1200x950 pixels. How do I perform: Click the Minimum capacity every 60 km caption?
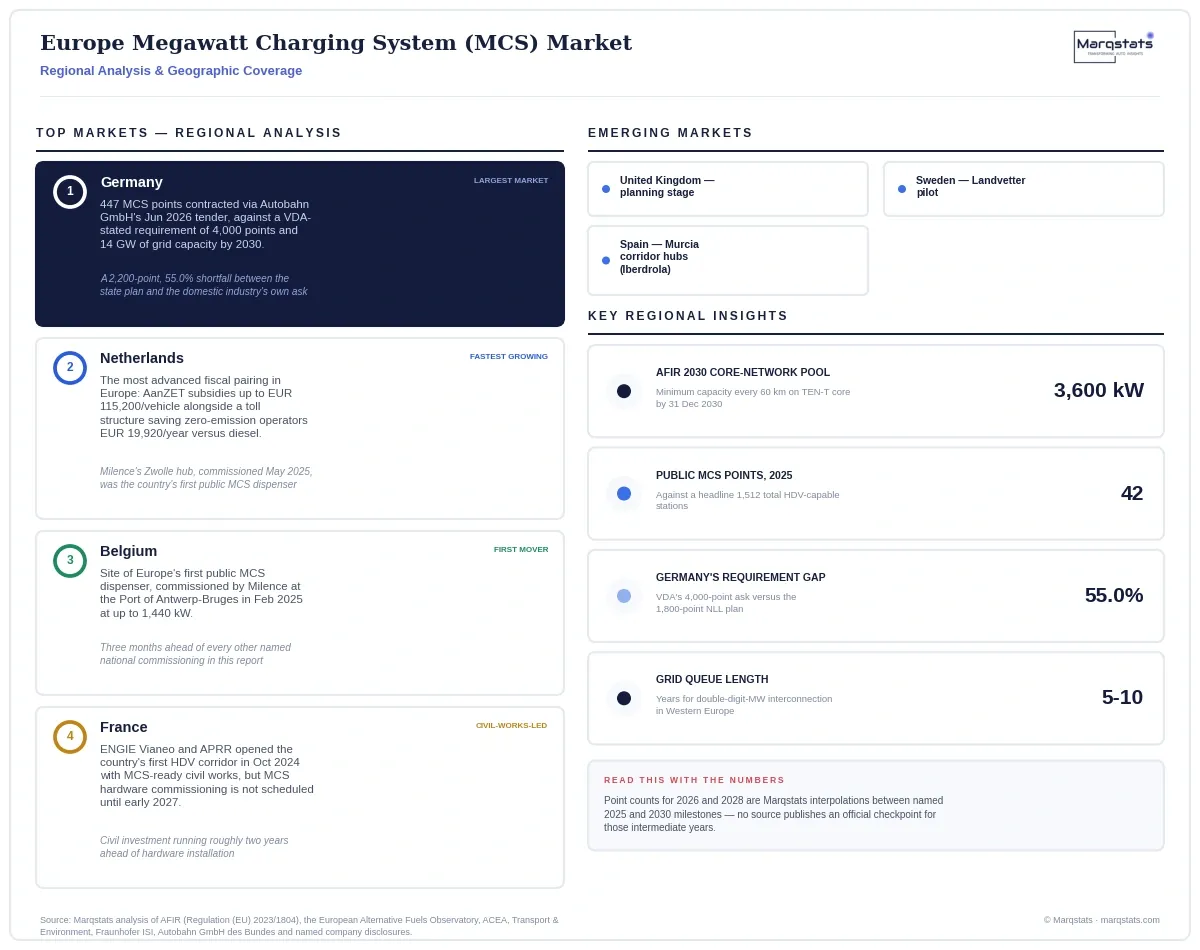(753, 398)
